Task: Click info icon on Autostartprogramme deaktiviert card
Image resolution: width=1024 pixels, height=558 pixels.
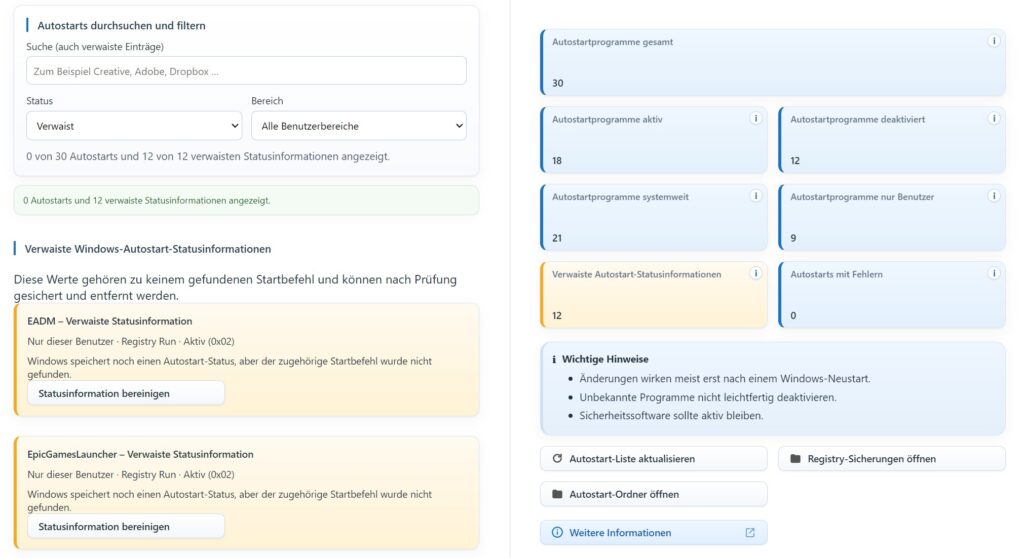Action: 993,118
